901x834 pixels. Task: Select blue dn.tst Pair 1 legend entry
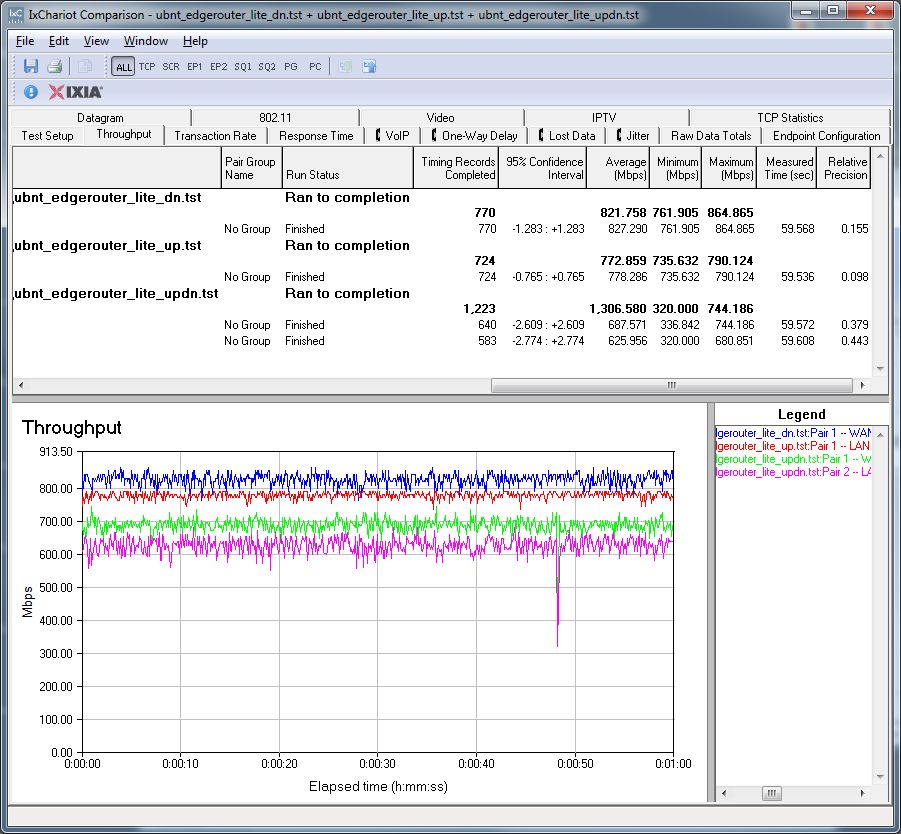tap(793, 433)
